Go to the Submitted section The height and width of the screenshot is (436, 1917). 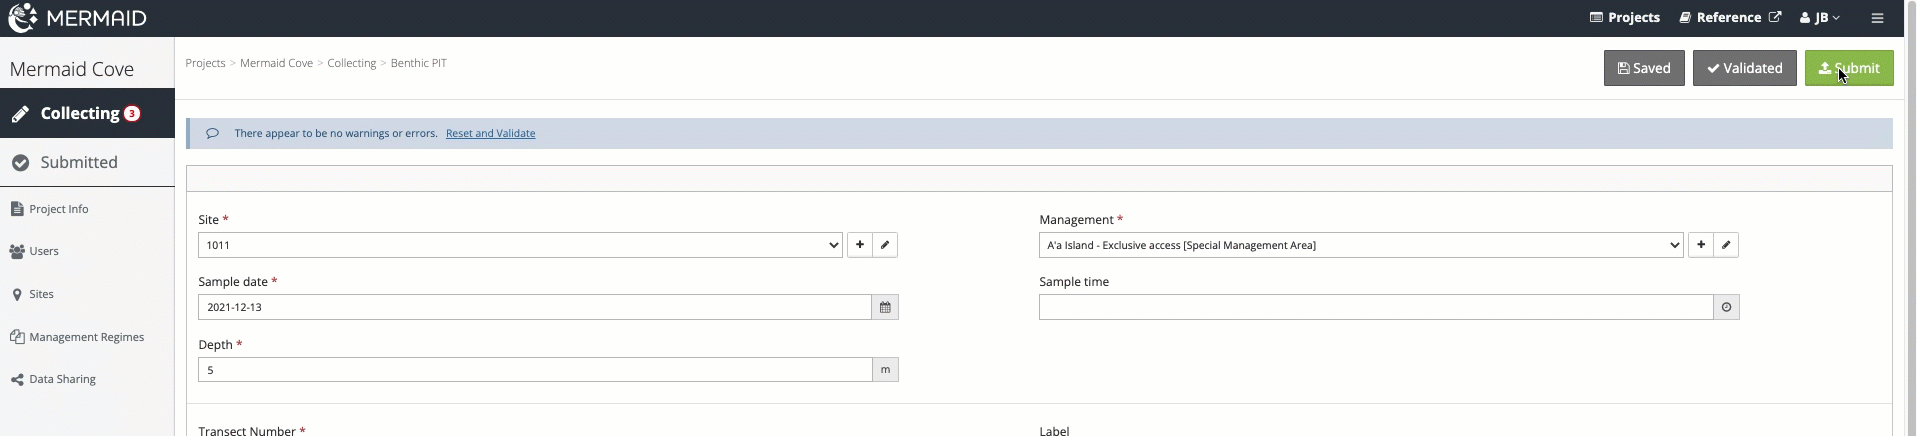point(87,162)
